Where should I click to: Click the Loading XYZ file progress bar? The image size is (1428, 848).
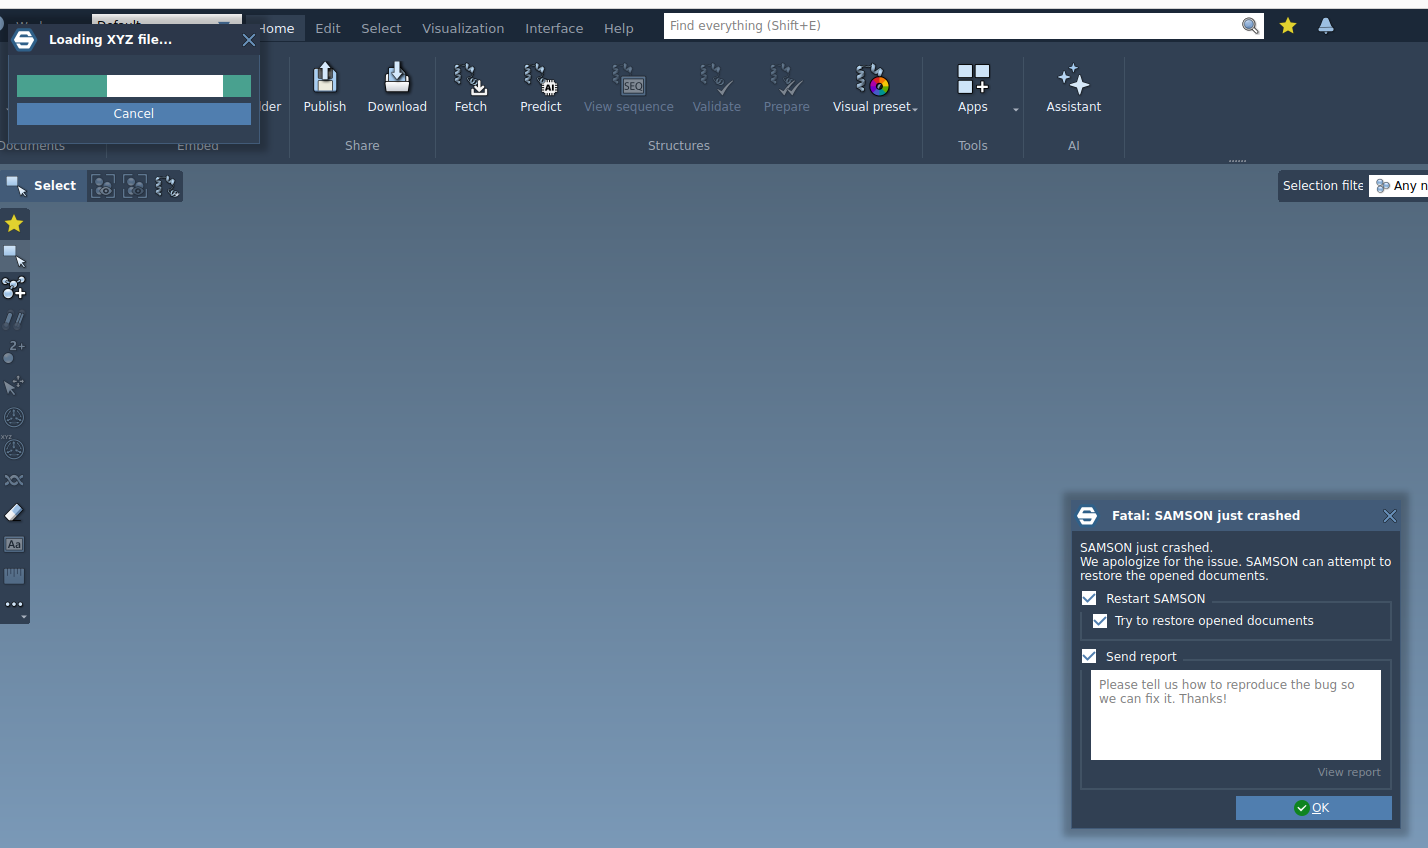tap(134, 86)
